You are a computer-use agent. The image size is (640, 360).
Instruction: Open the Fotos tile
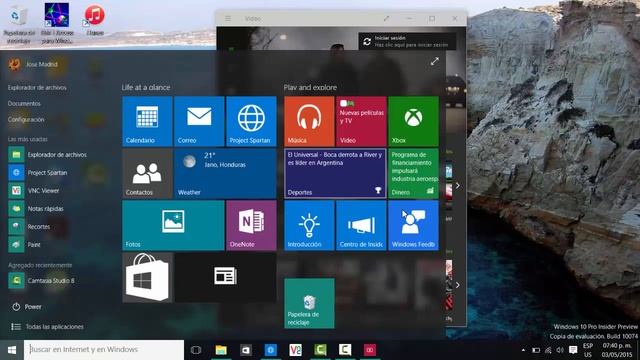coord(173,225)
